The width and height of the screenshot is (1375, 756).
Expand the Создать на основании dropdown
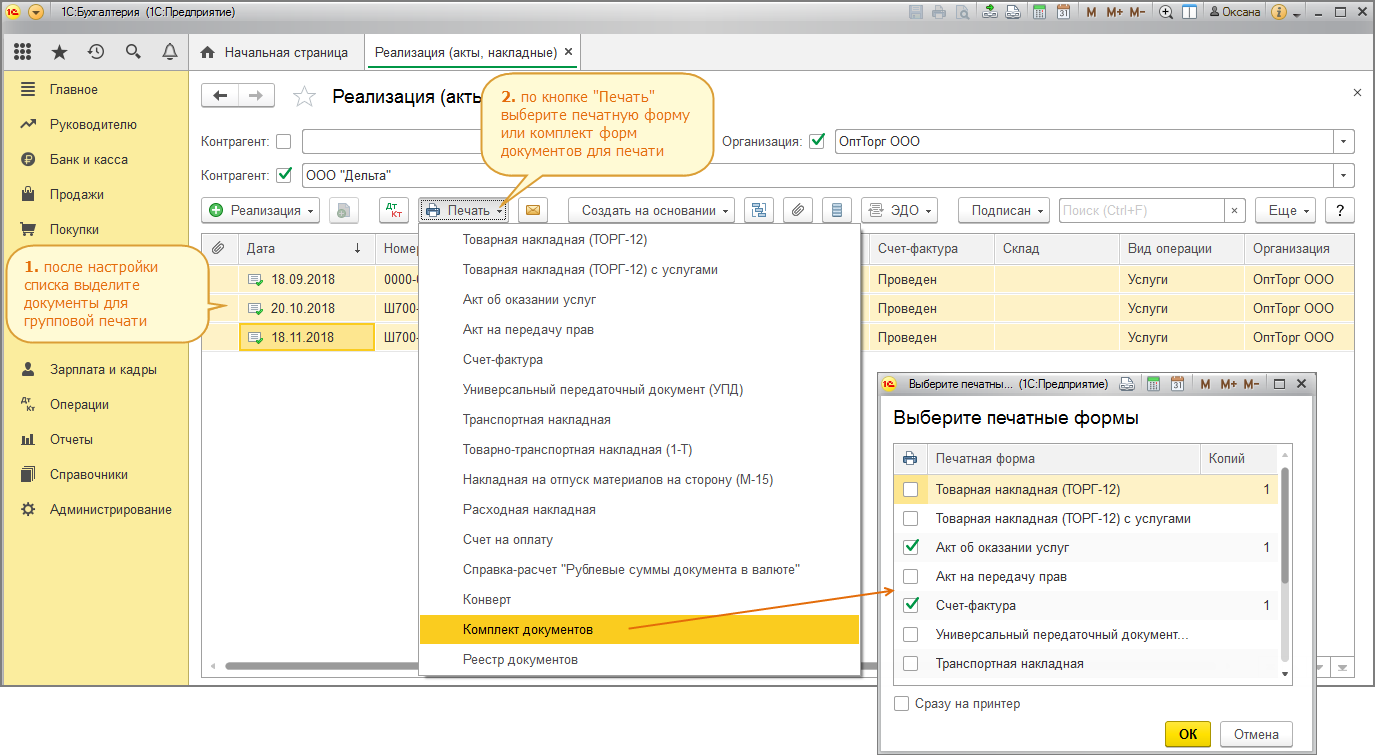(x=650, y=210)
